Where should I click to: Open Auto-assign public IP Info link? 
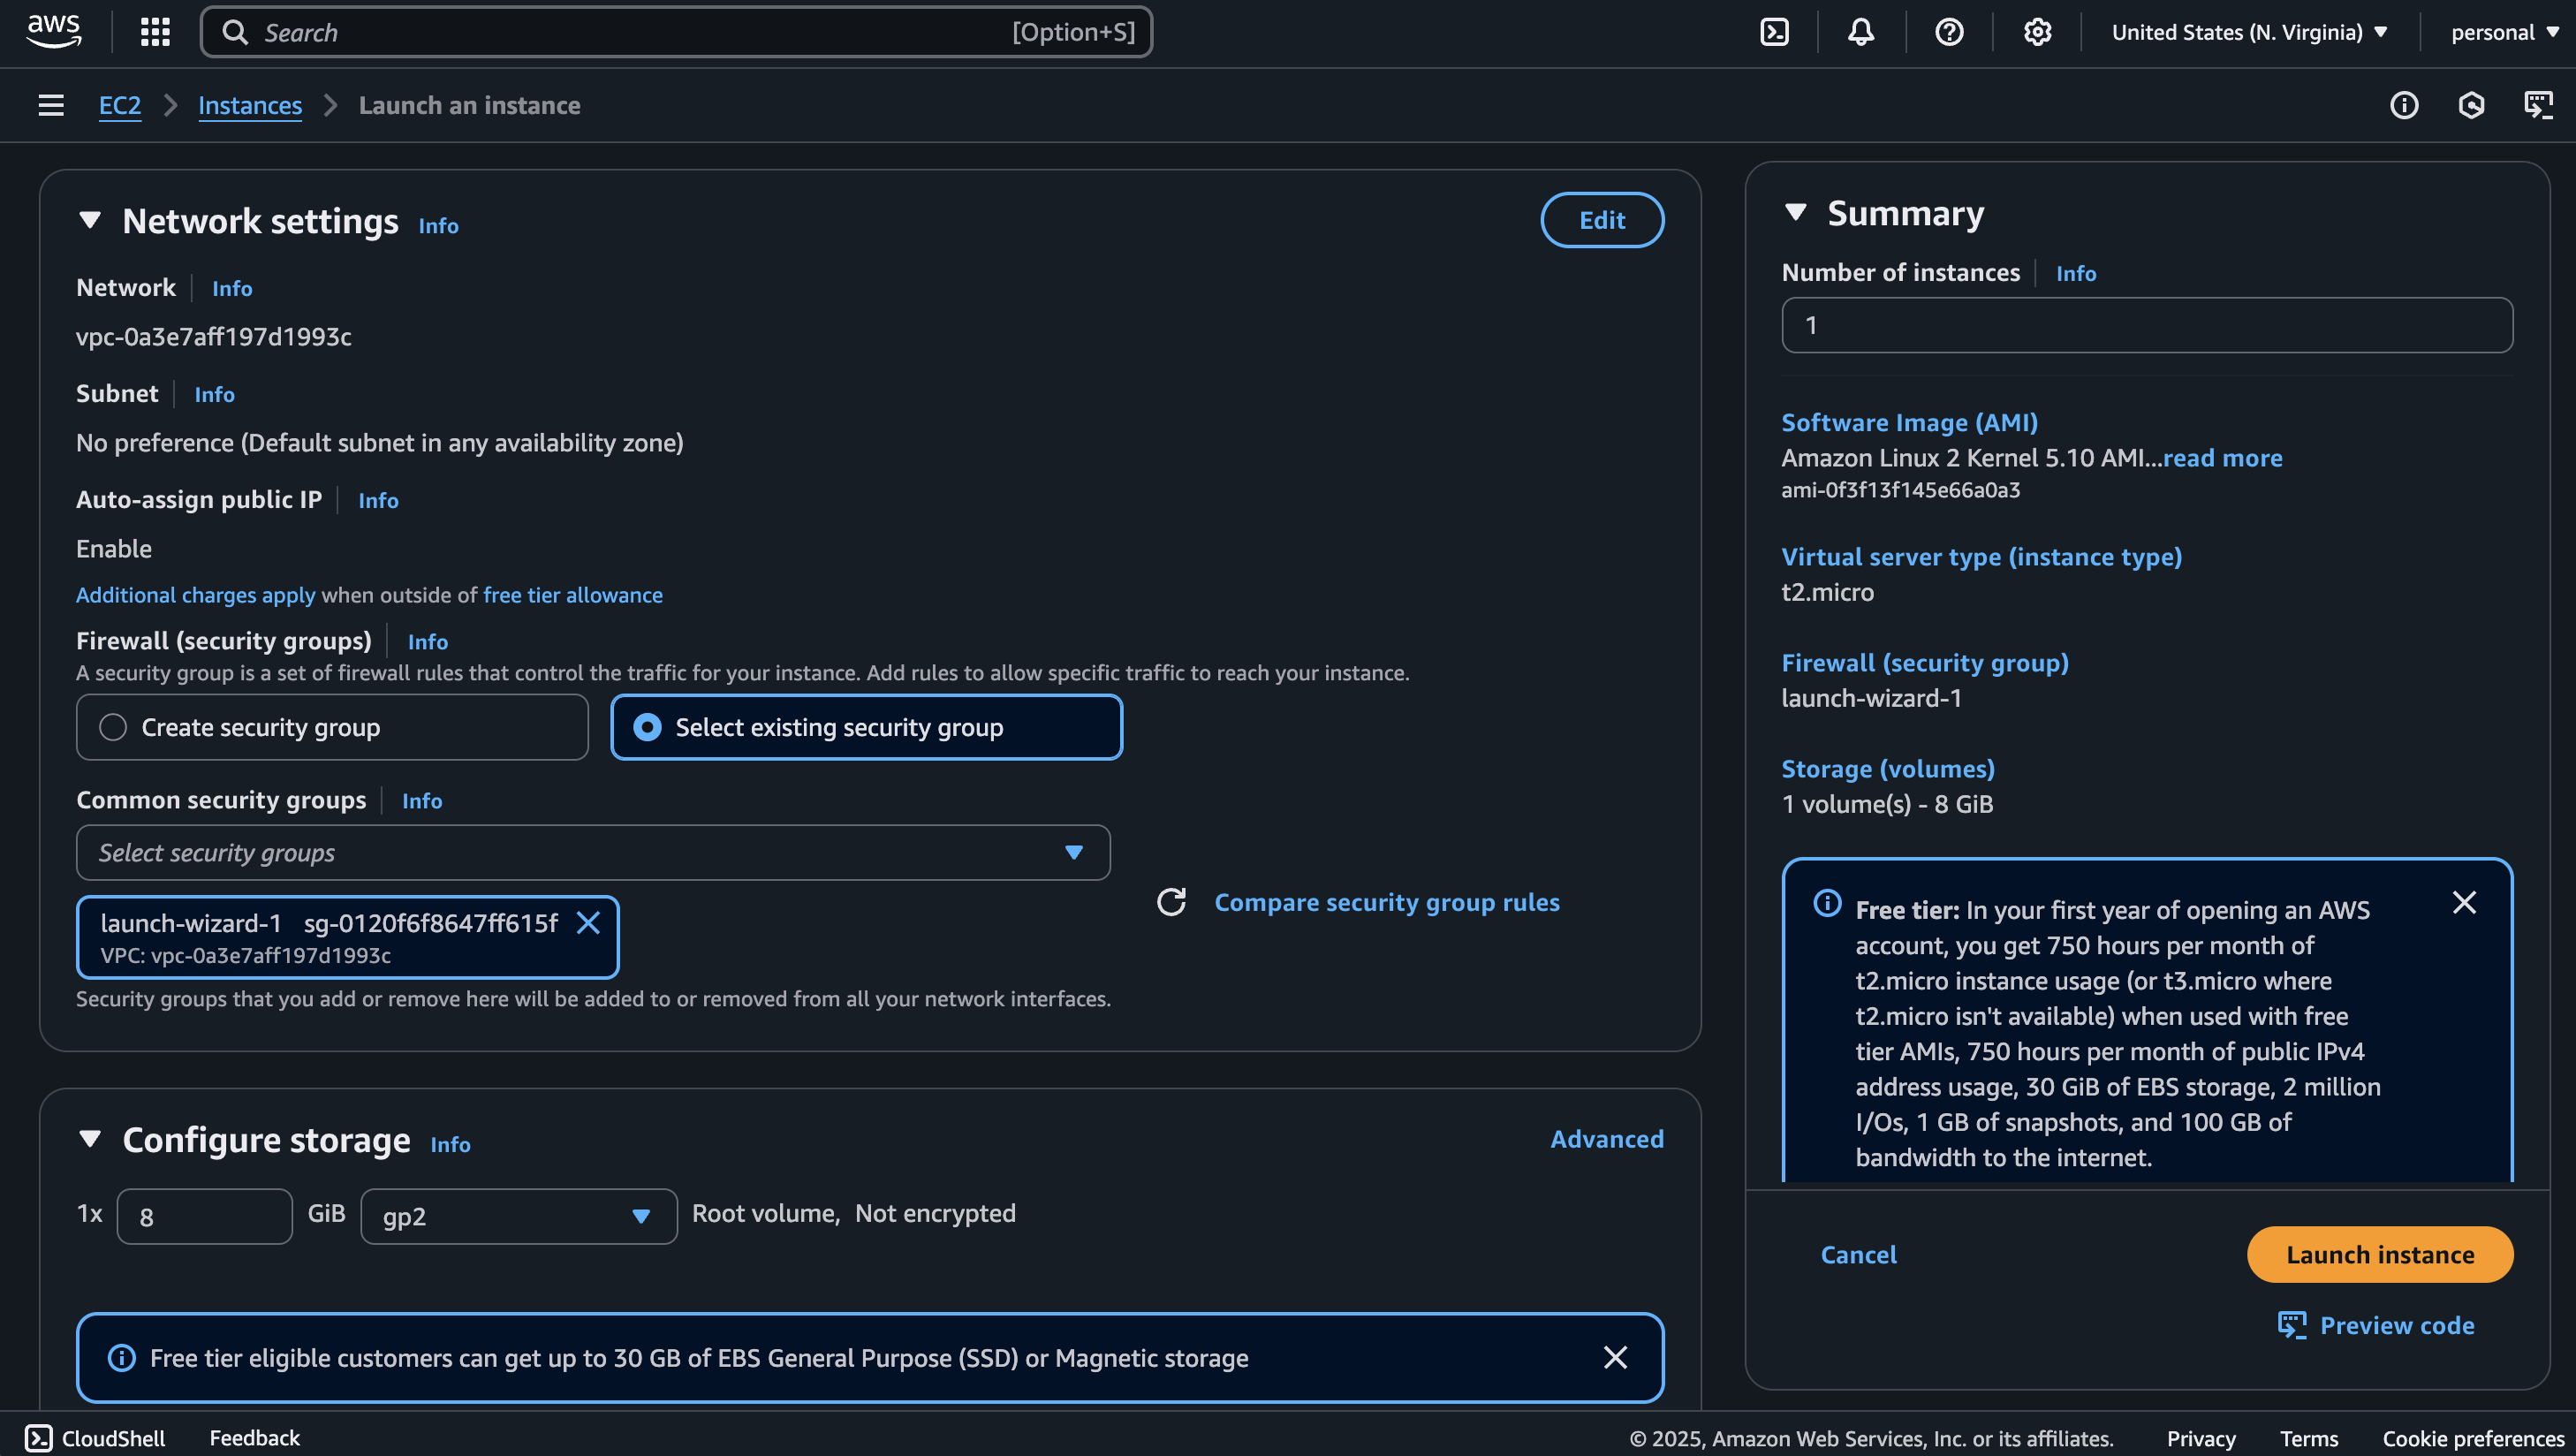pos(378,500)
